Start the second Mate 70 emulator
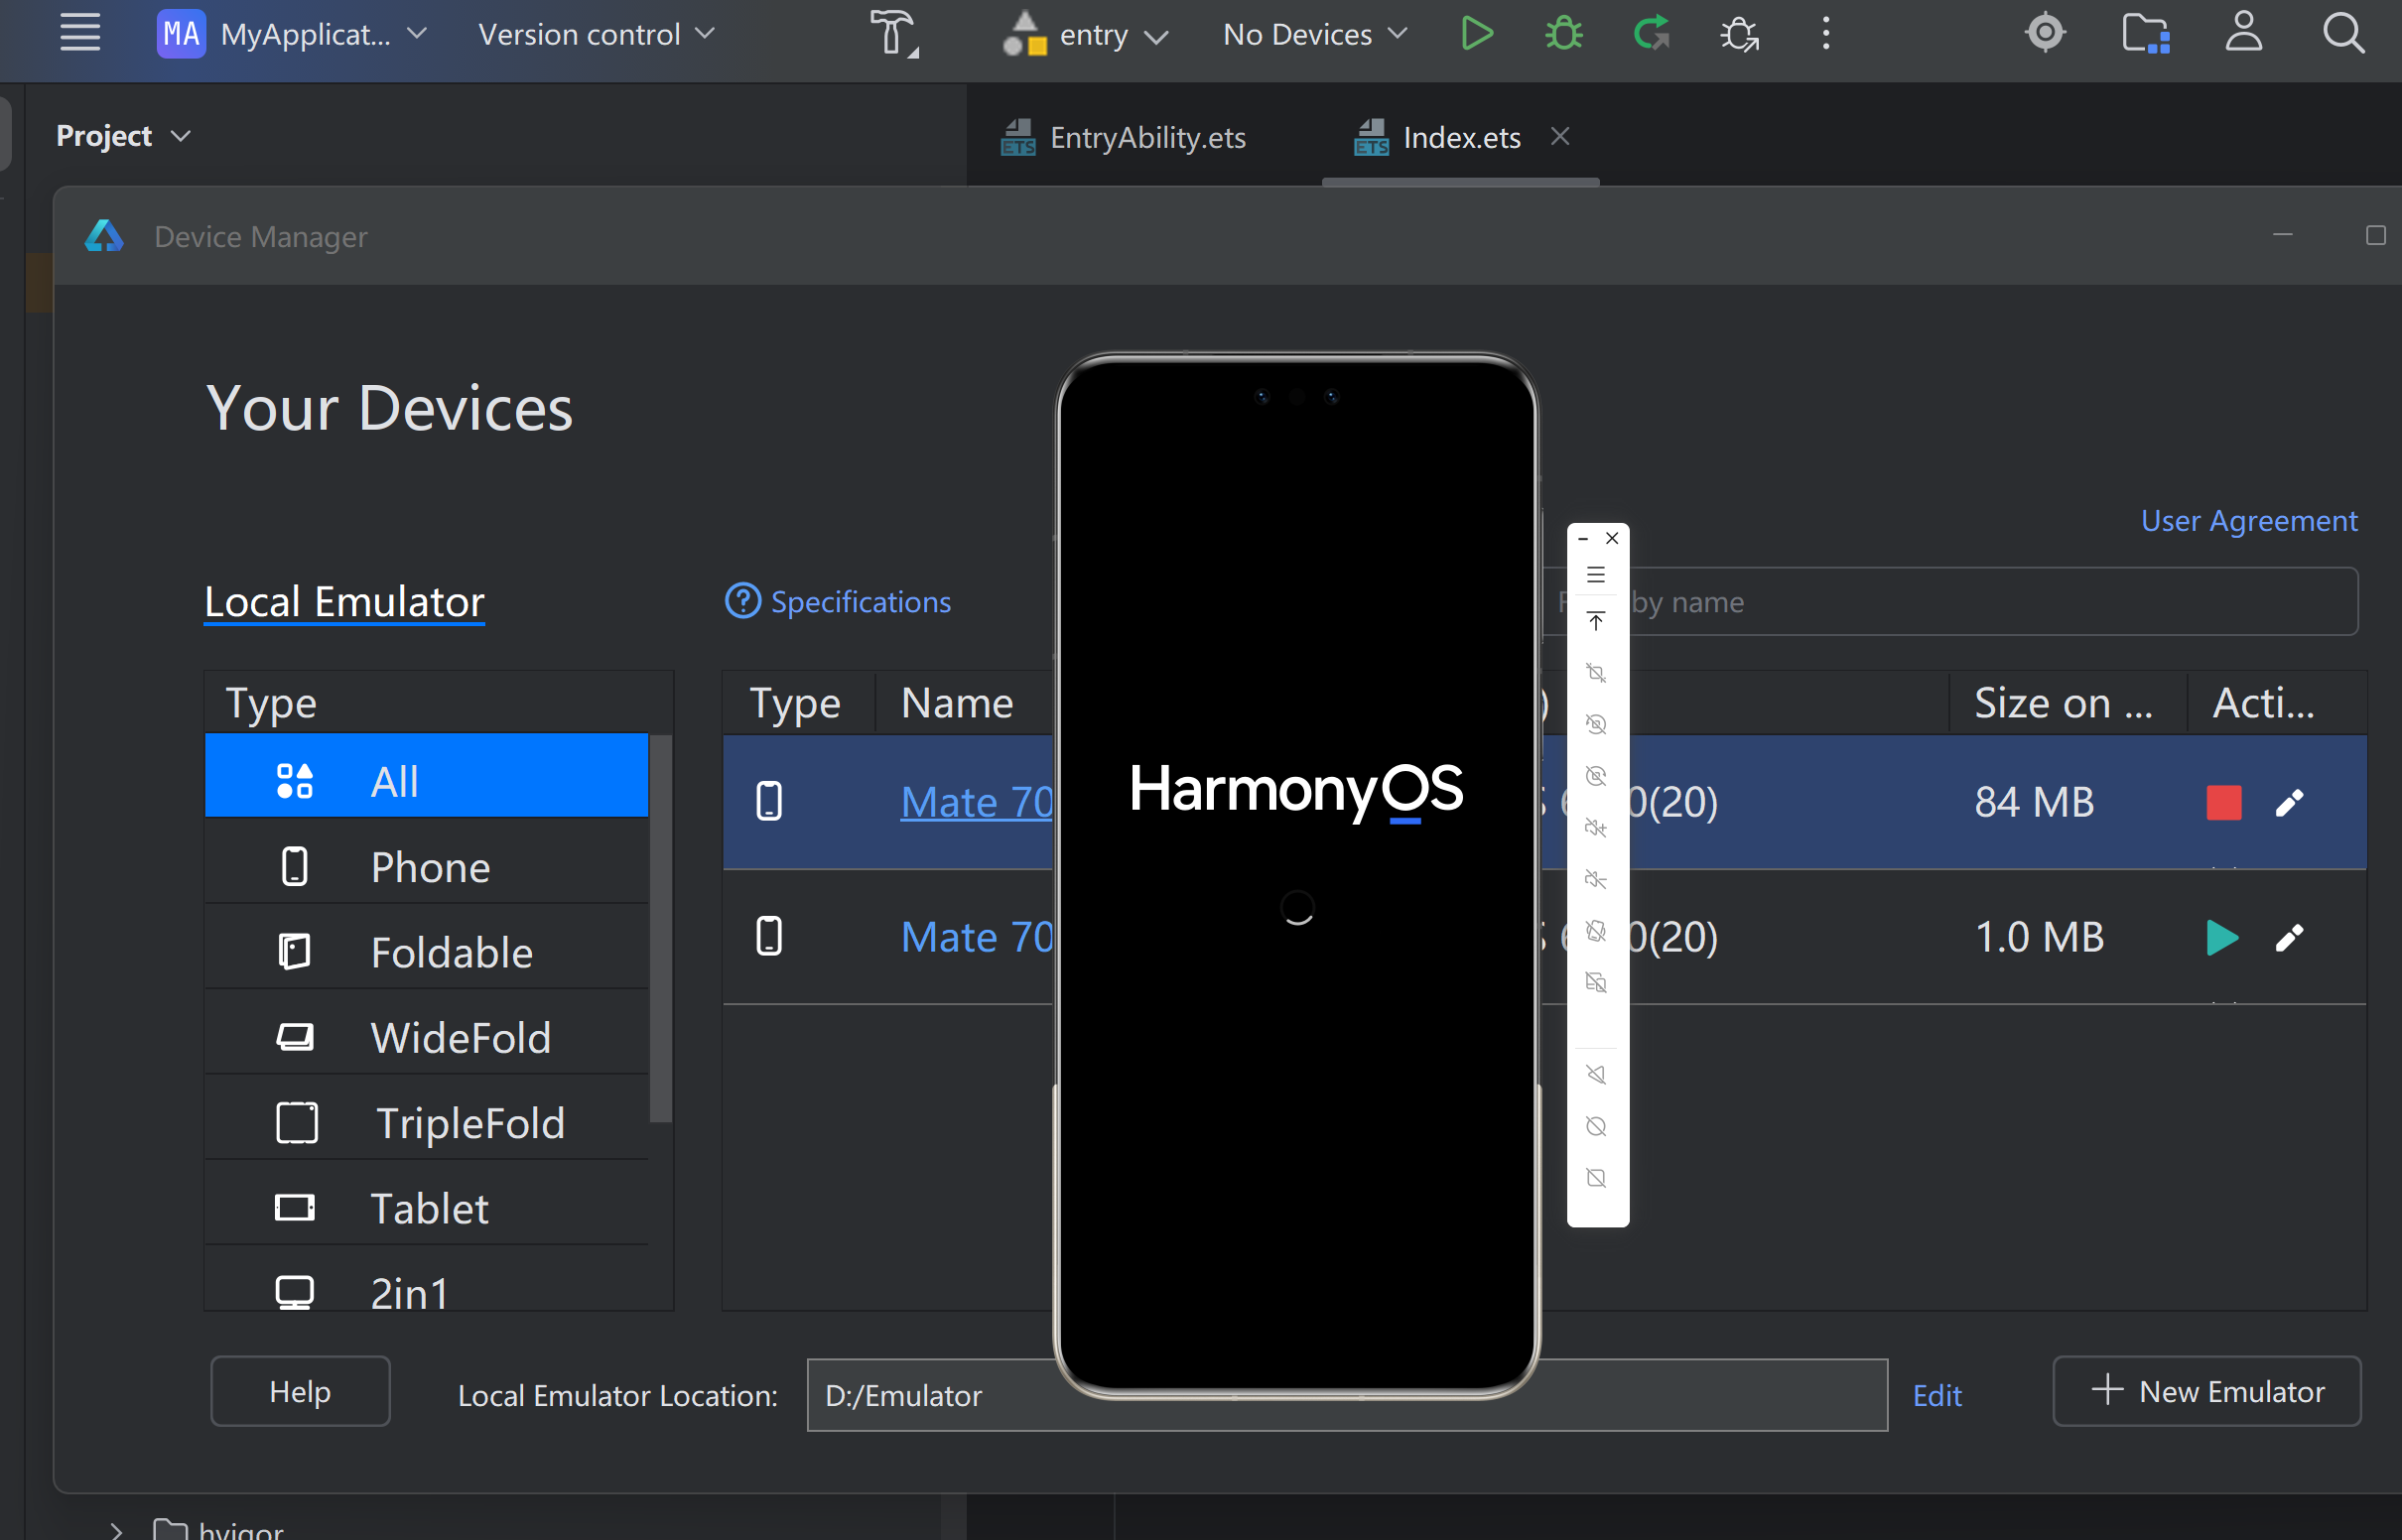 click(2221, 937)
